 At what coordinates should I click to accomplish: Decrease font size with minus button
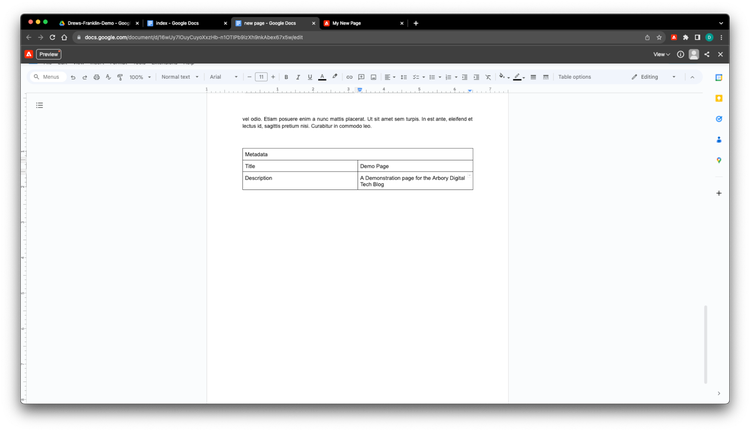point(249,77)
